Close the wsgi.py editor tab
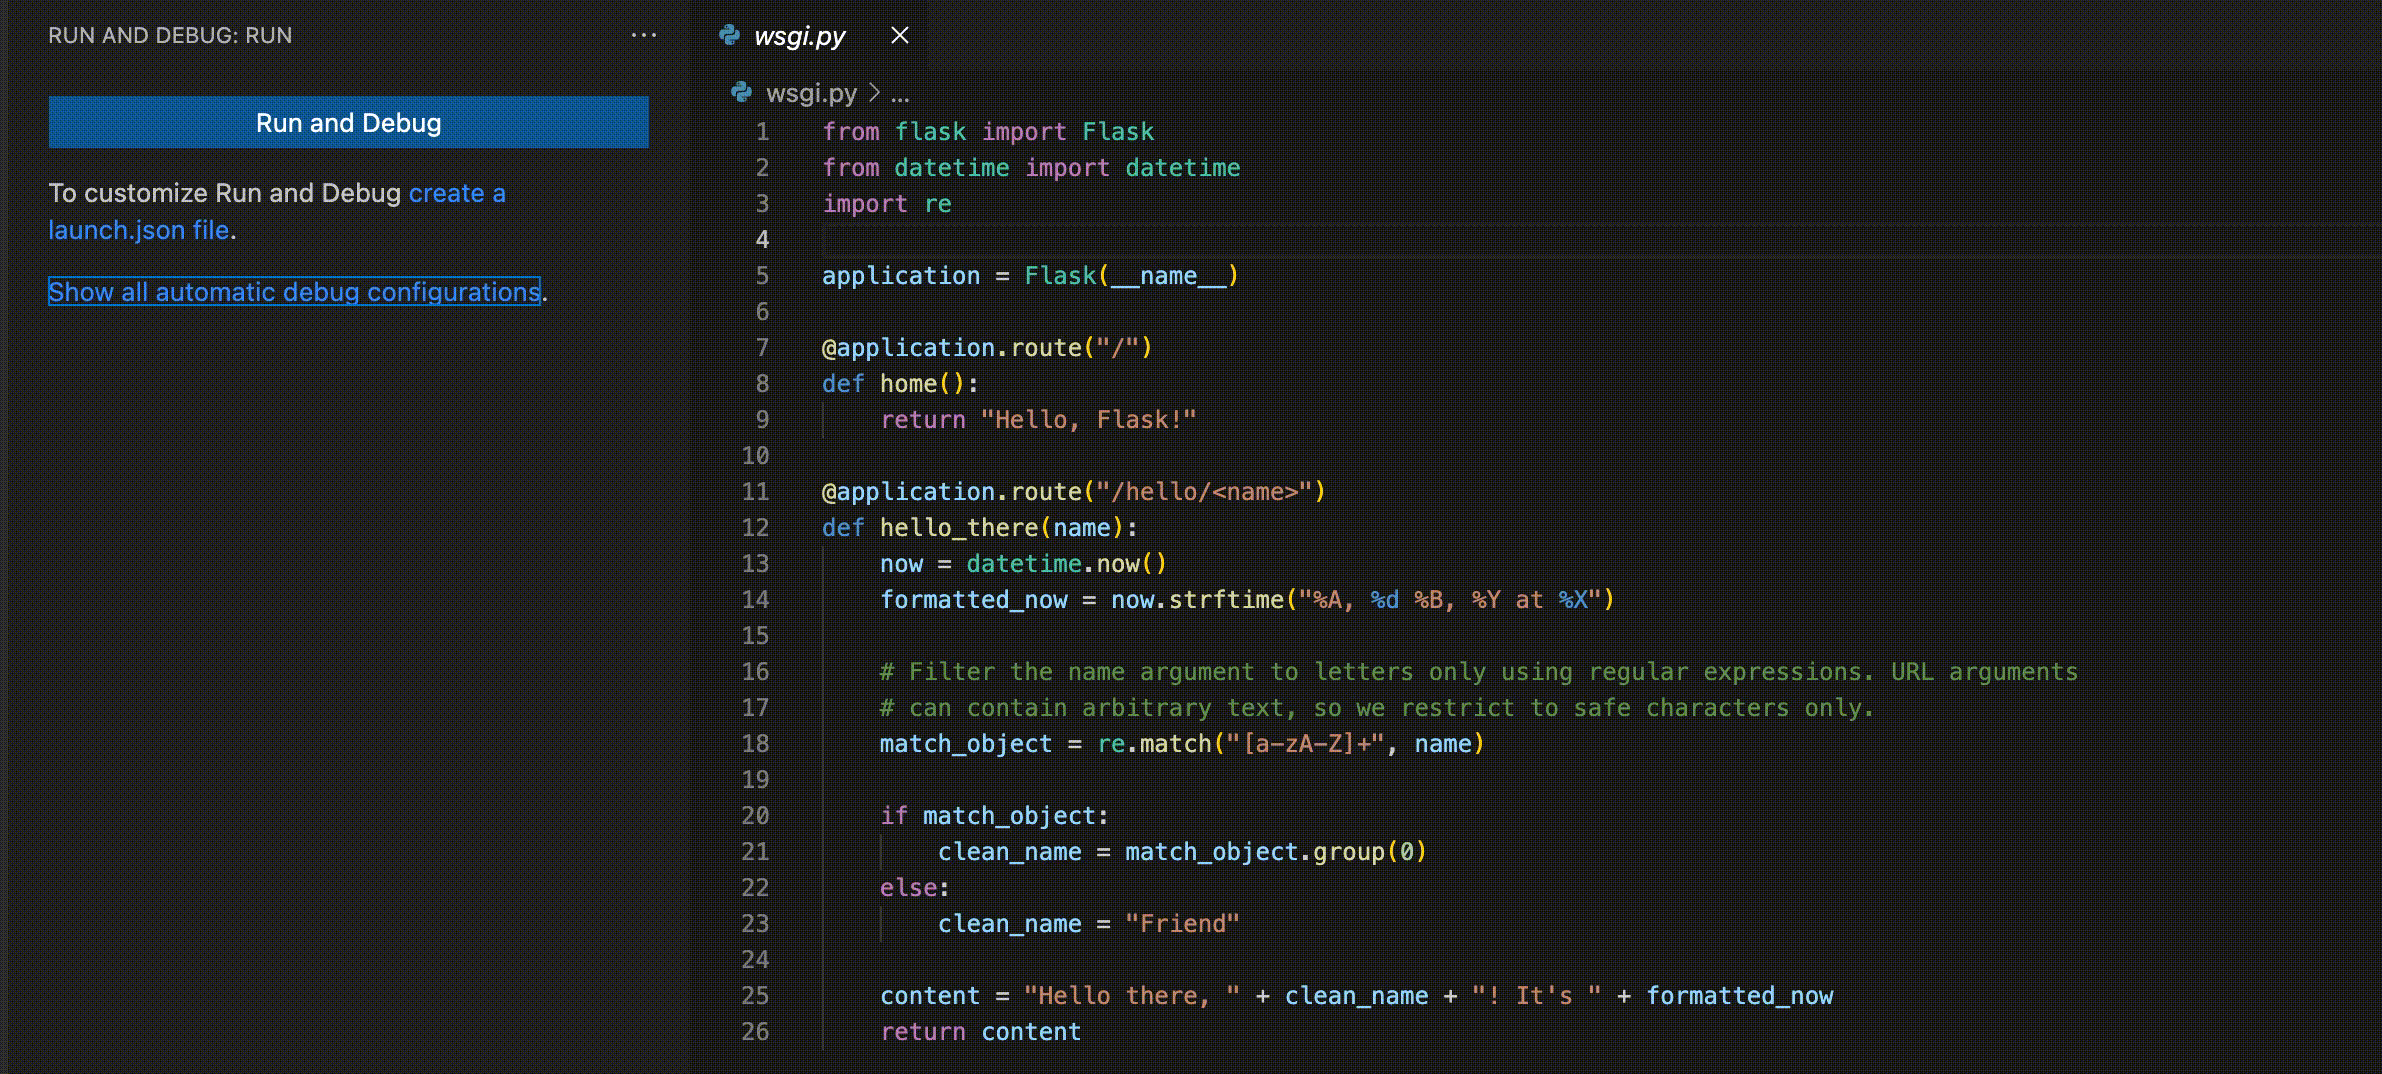Image resolution: width=2382 pixels, height=1074 pixels. (x=900, y=35)
